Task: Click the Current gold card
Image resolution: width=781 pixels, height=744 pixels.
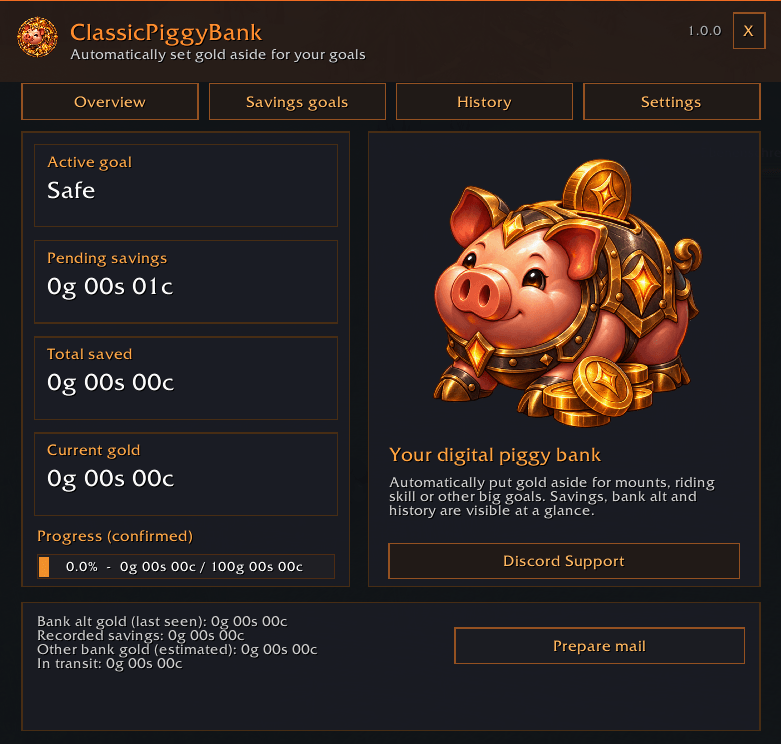Action: point(186,474)
